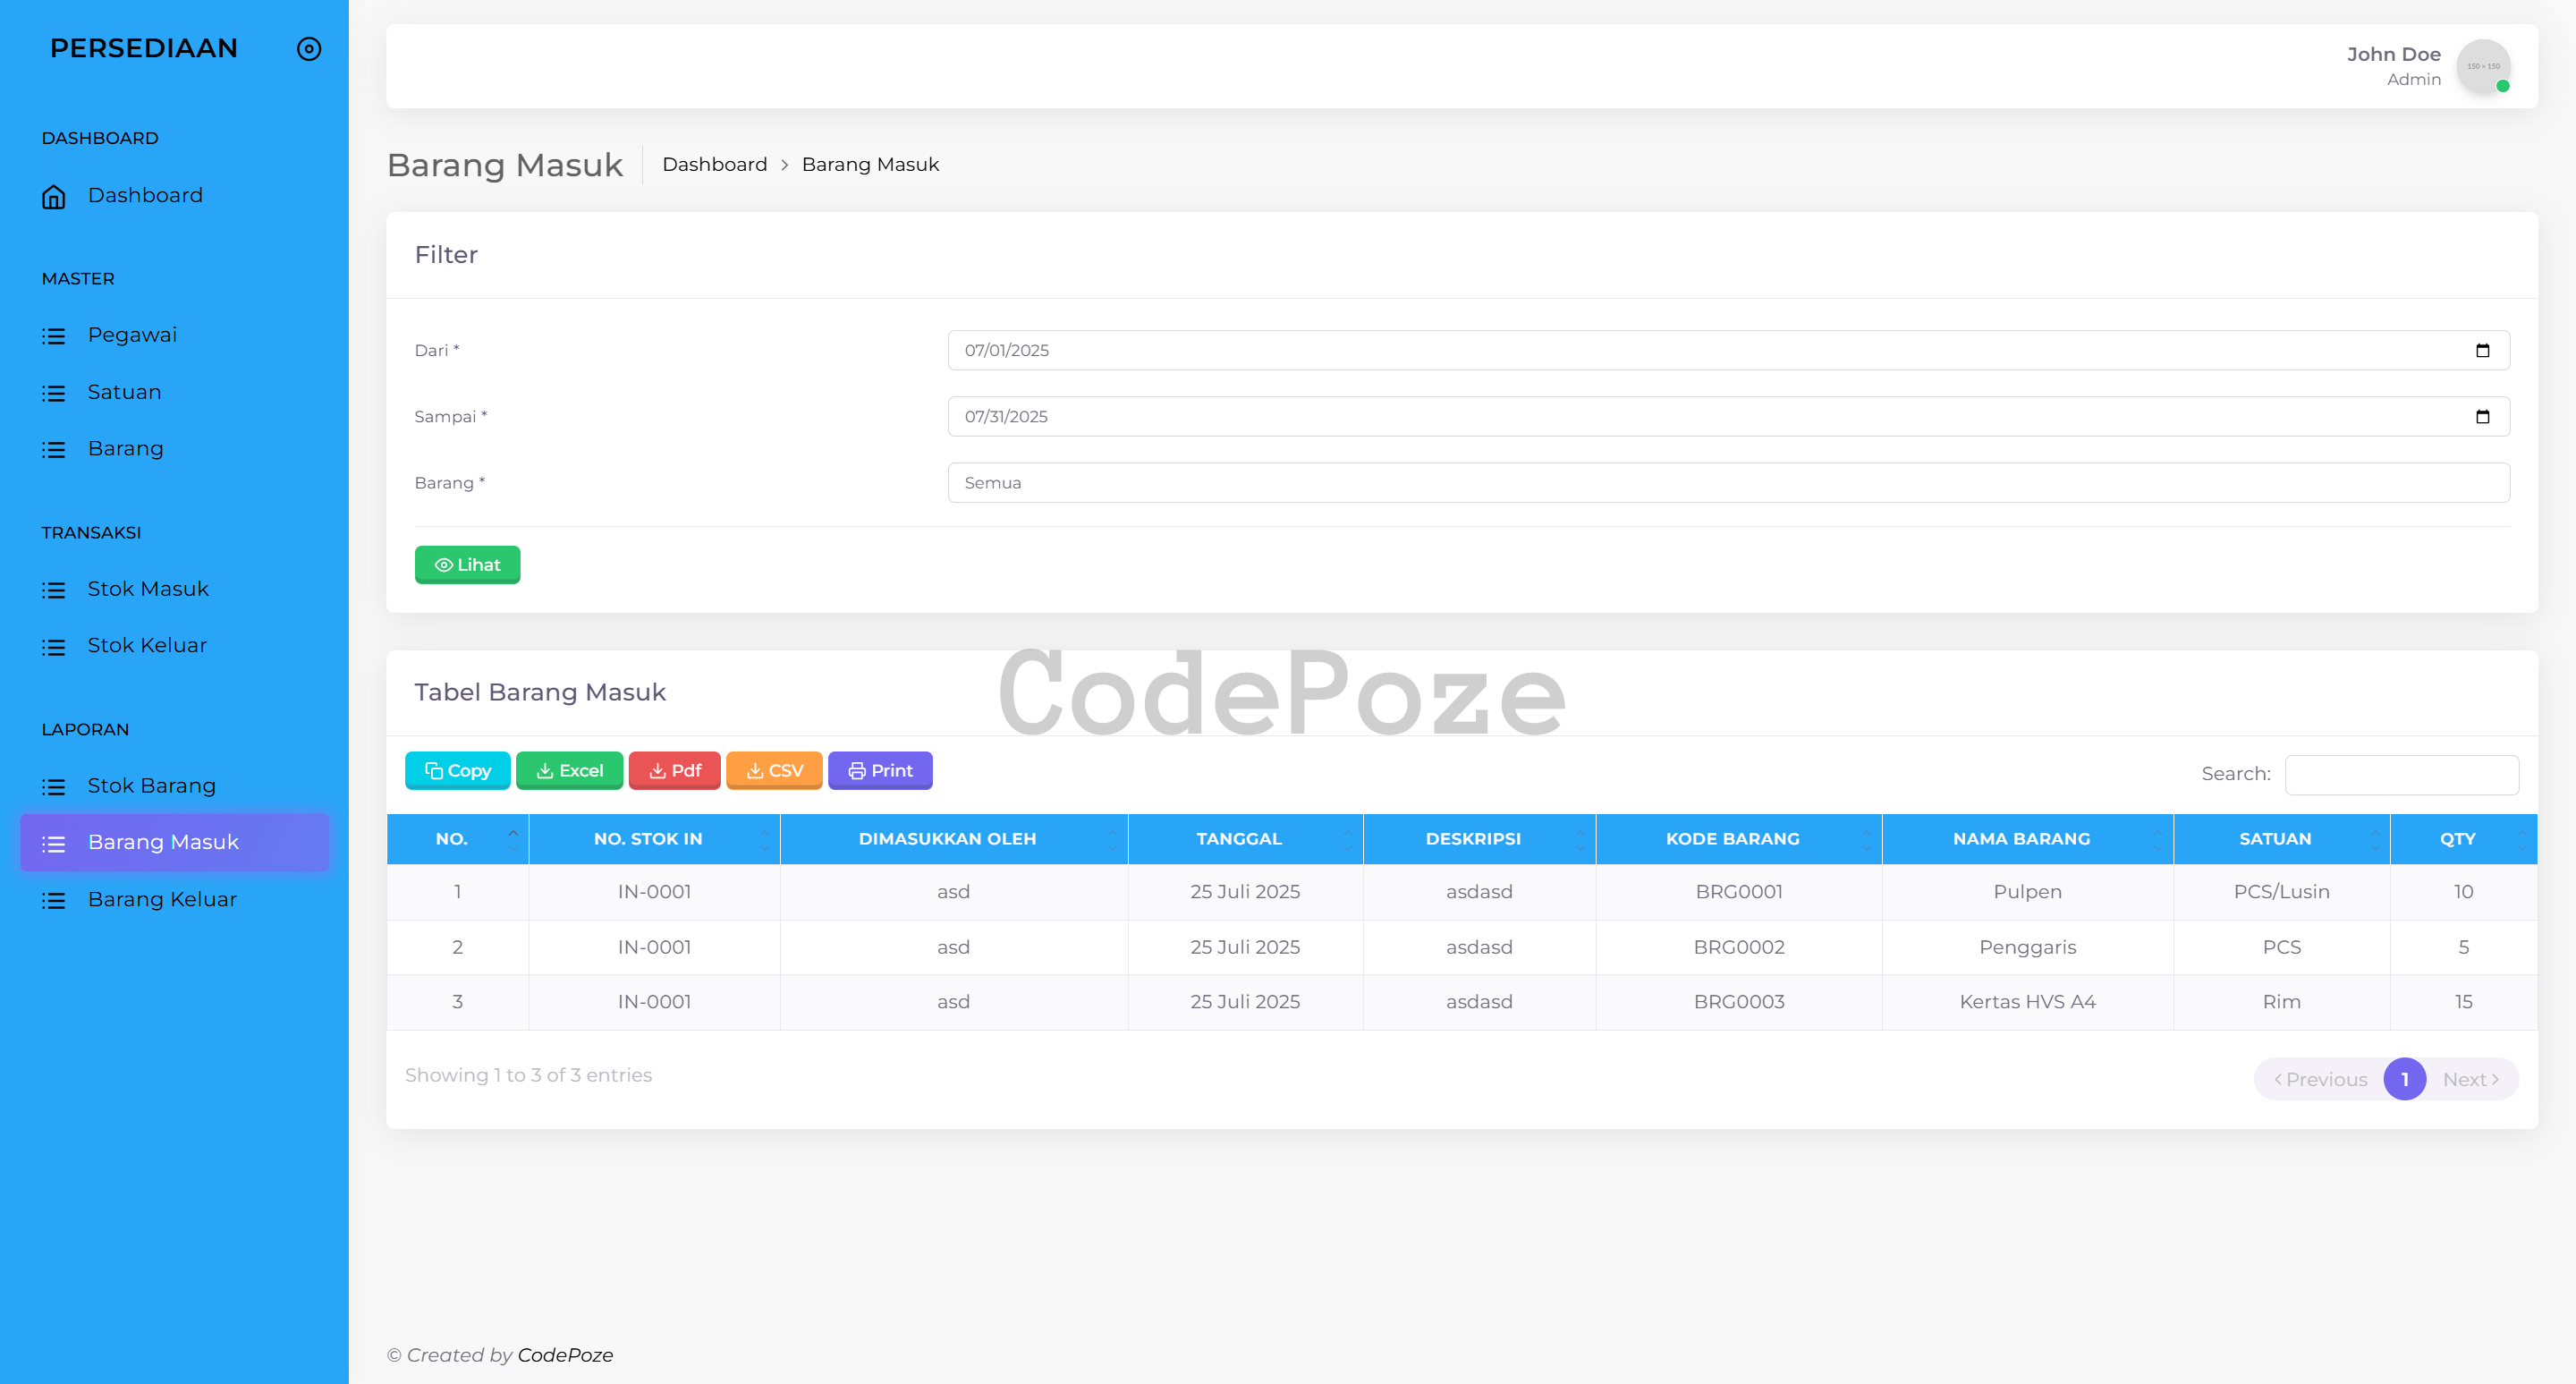Open Satuan menu in sidebar
The image size is (2576, 1384).
point(124,392)
